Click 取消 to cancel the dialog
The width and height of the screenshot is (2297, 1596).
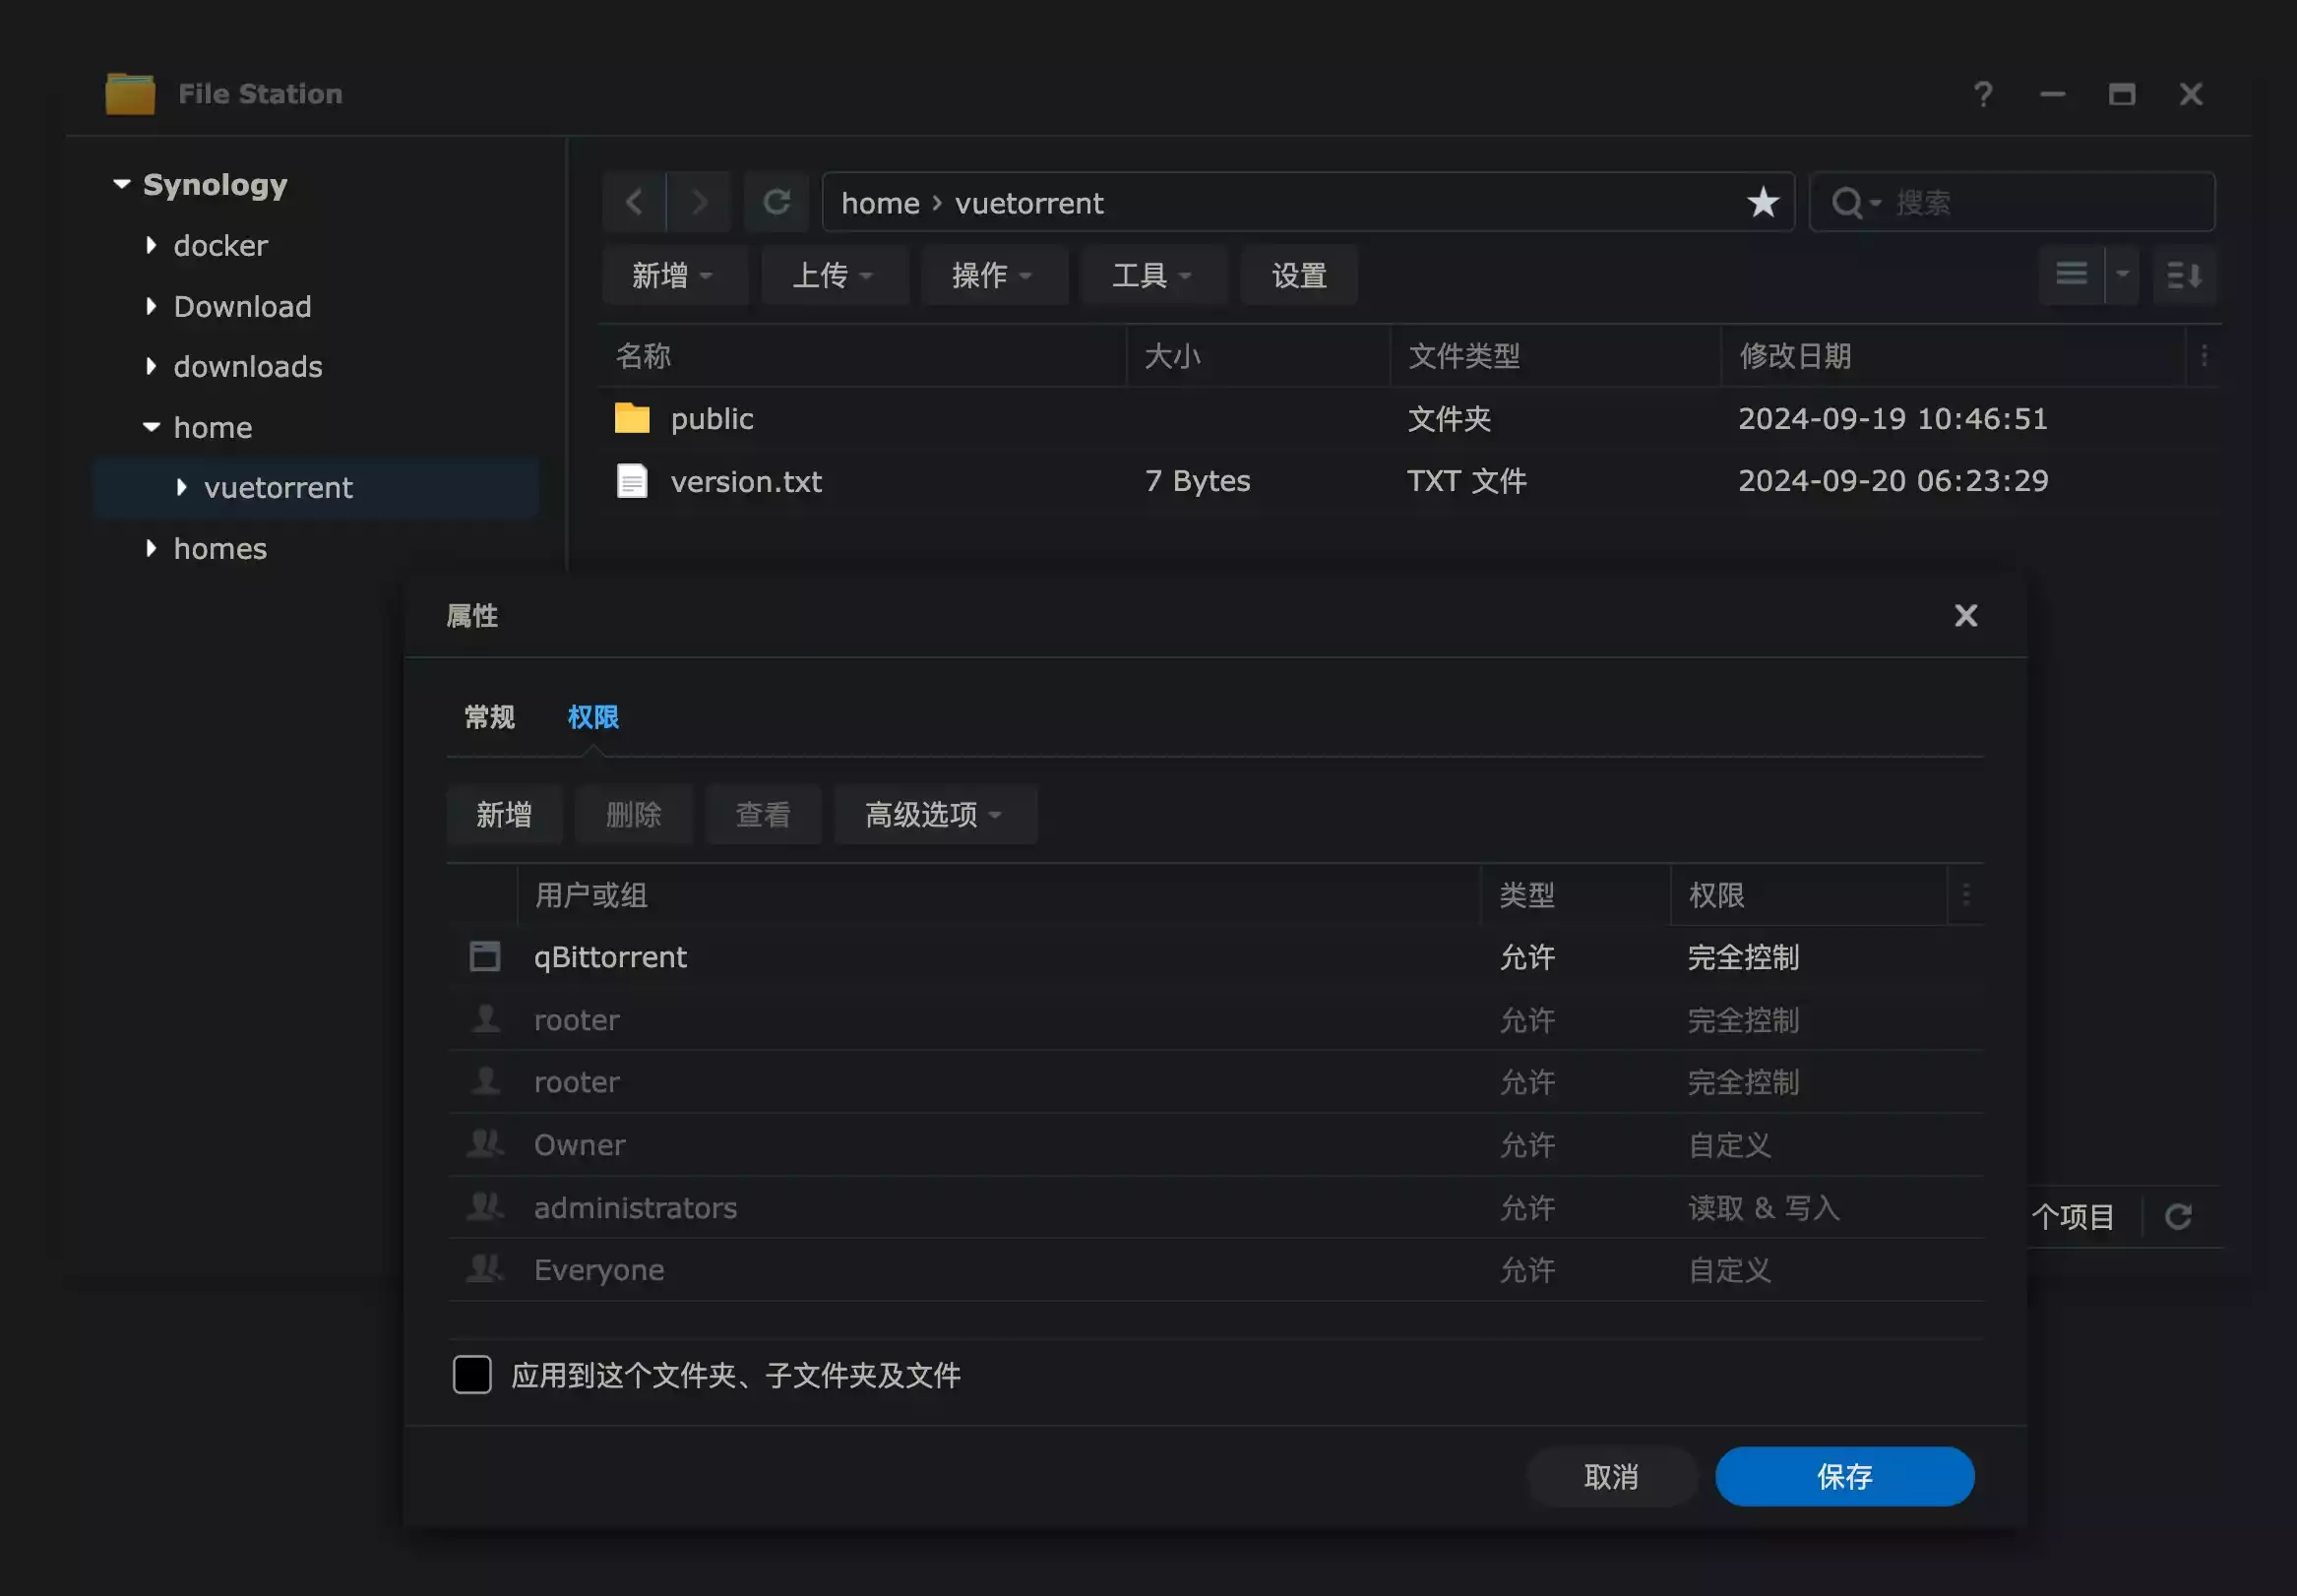click(1611, 1477)
